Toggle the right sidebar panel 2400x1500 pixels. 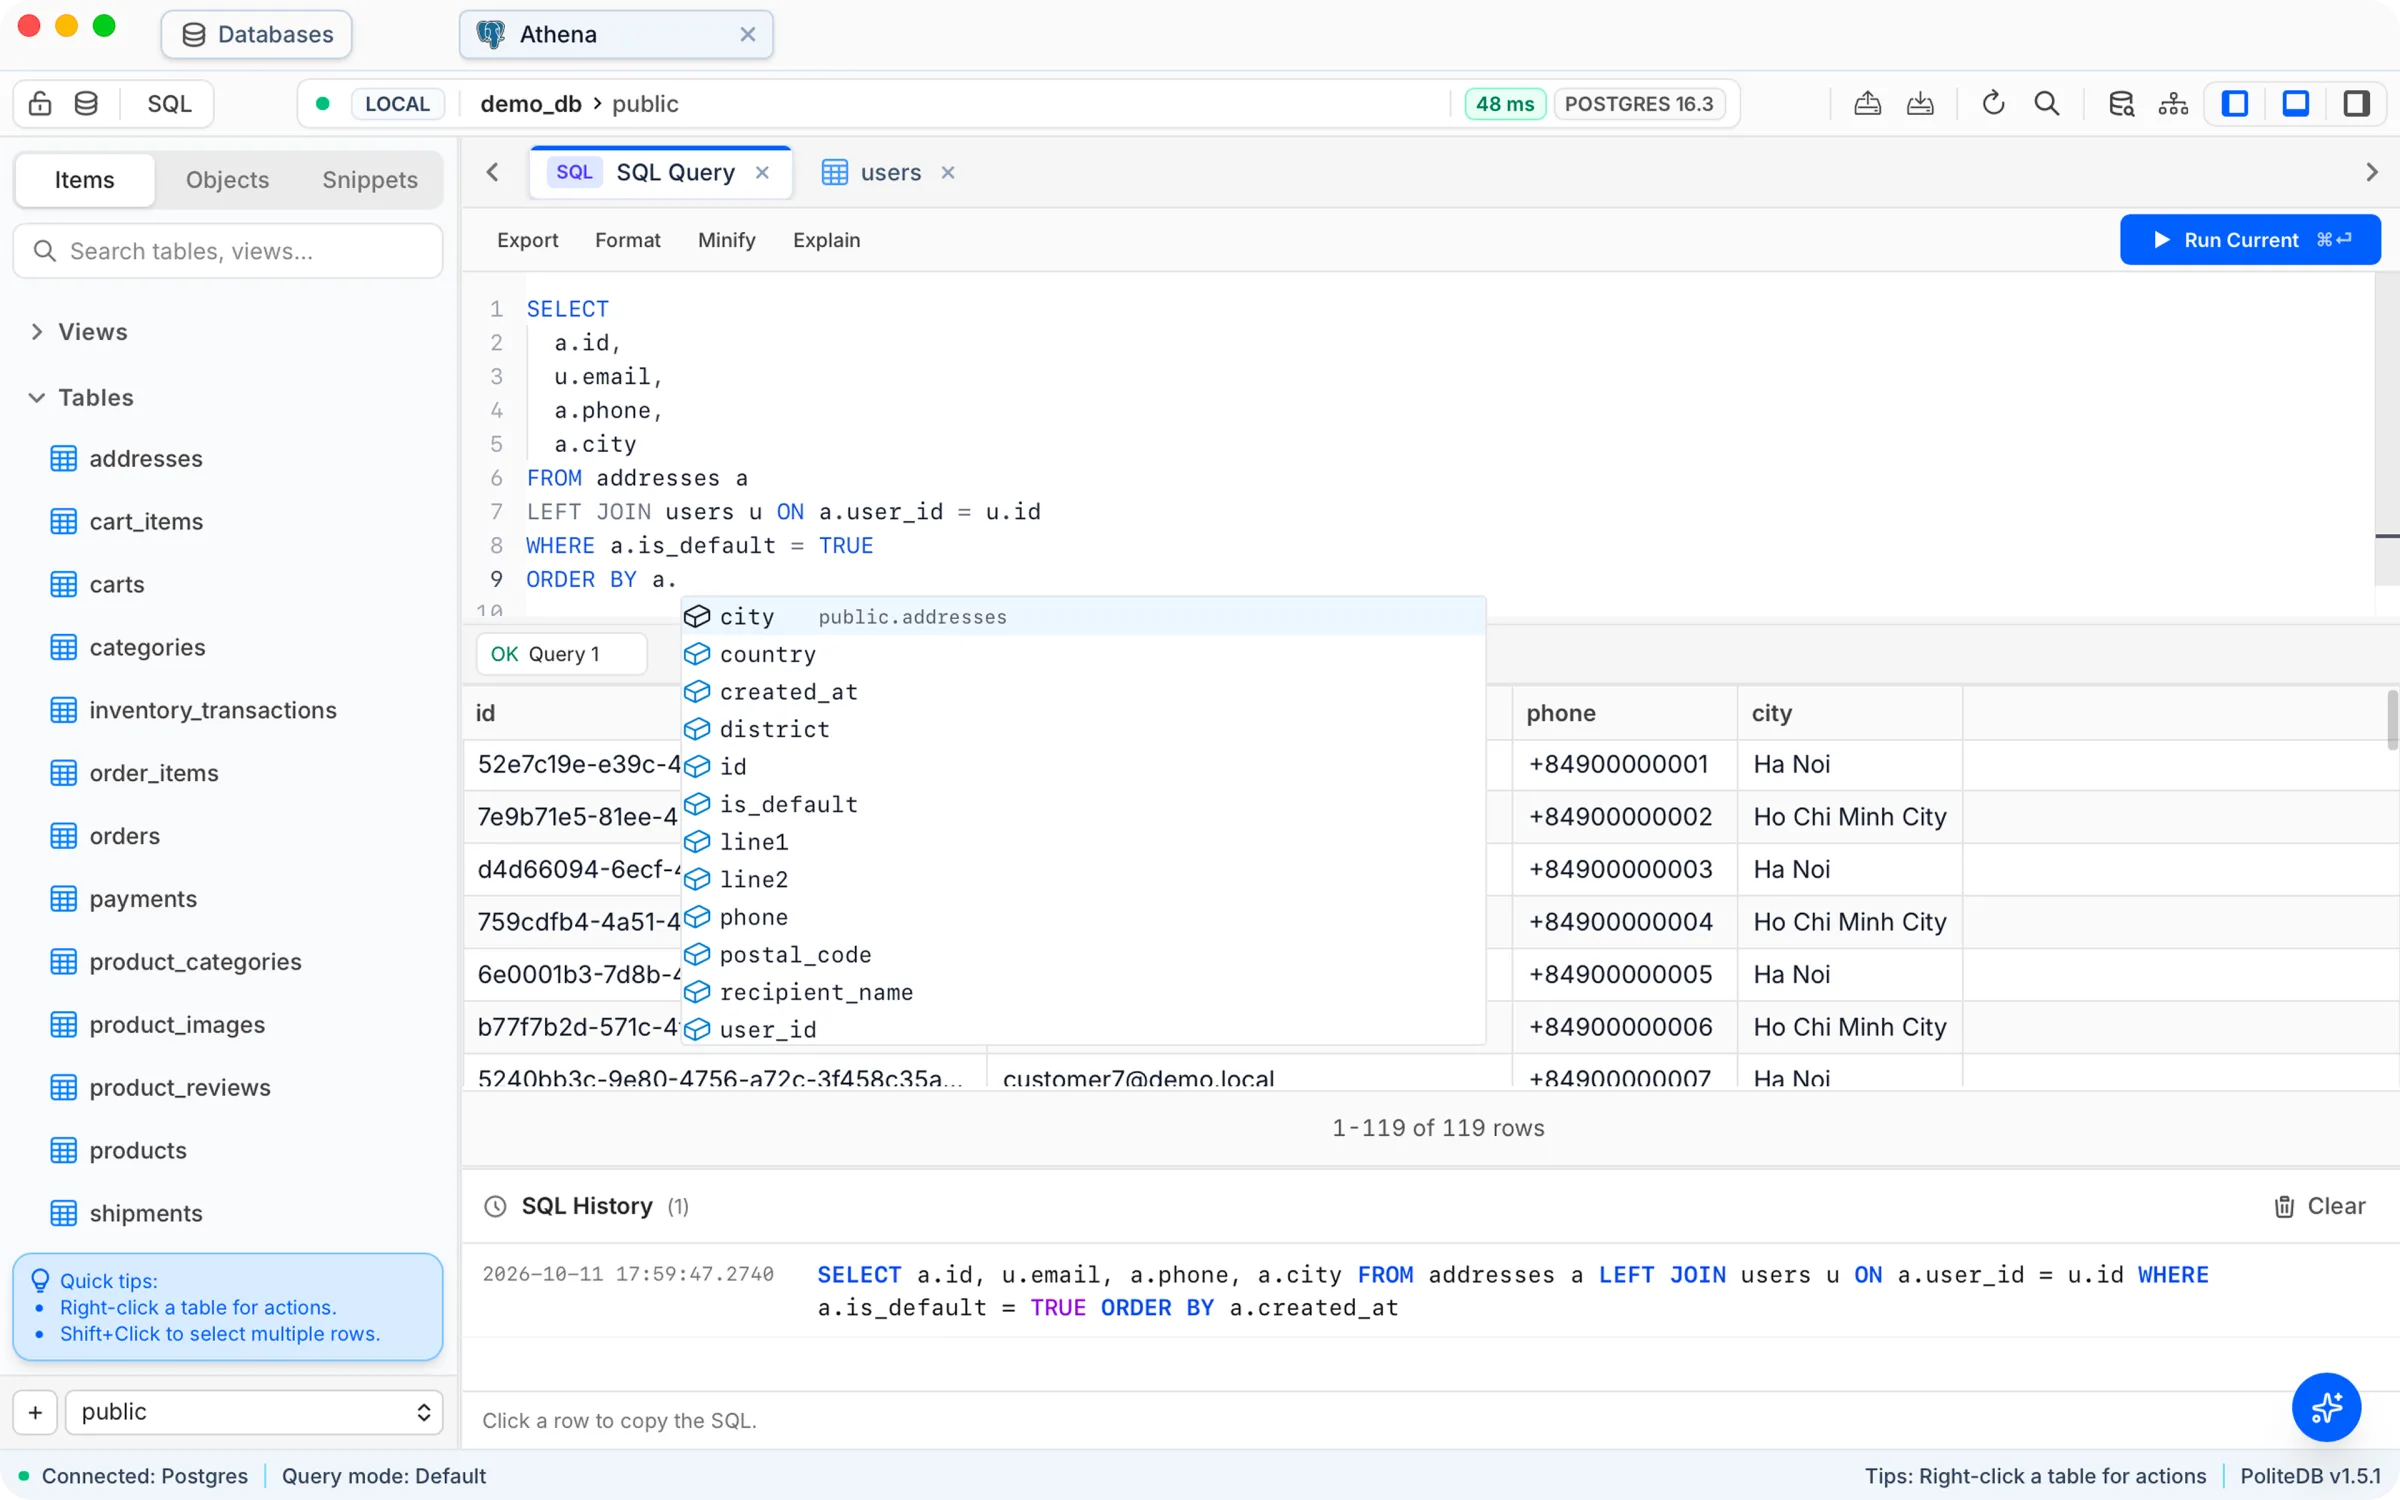coord(2357,104)
